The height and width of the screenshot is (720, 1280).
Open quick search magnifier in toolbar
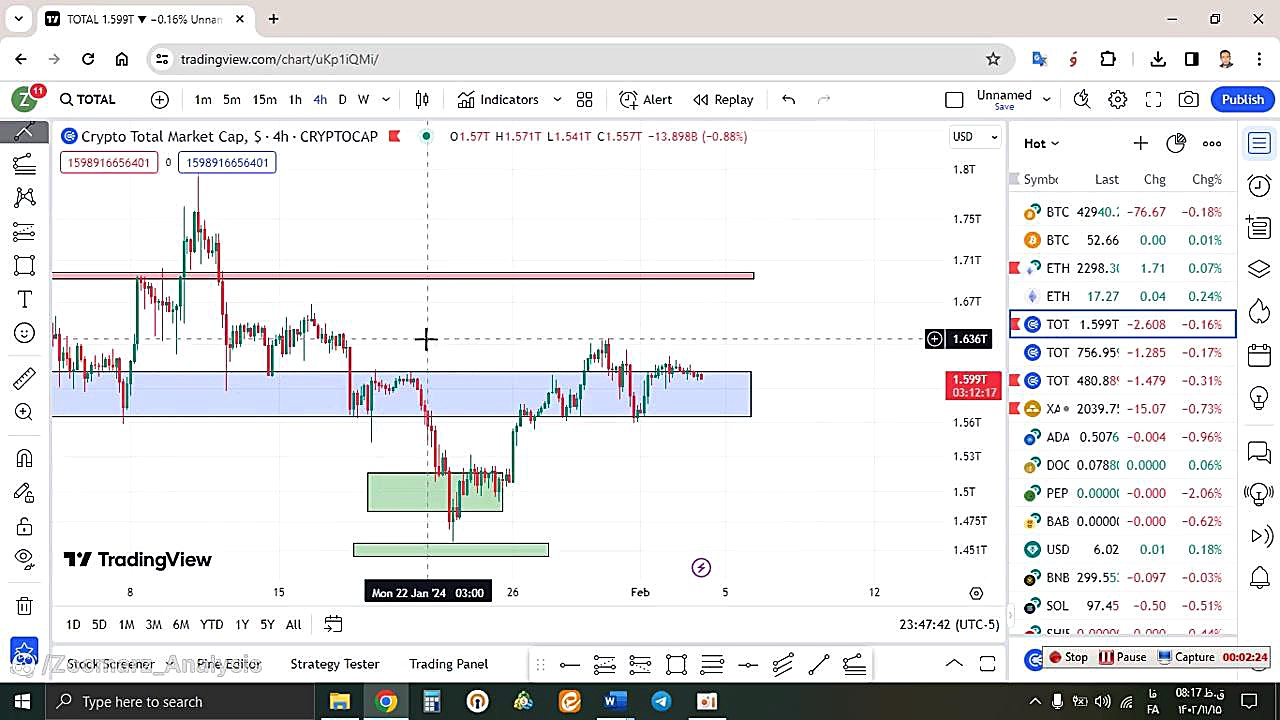click(1081, 99)
